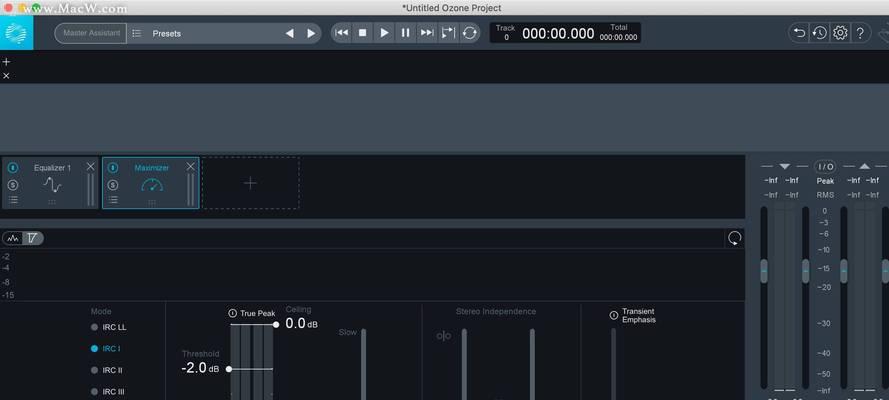The width and height of the screenshot is (889, 400).
Task: Select the IRC LL mode
Action: 109,327
